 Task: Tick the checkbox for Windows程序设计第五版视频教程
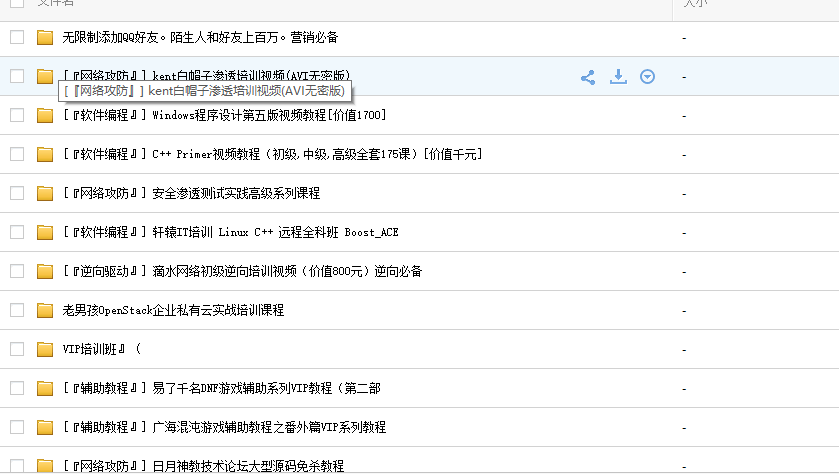[17, 115]
